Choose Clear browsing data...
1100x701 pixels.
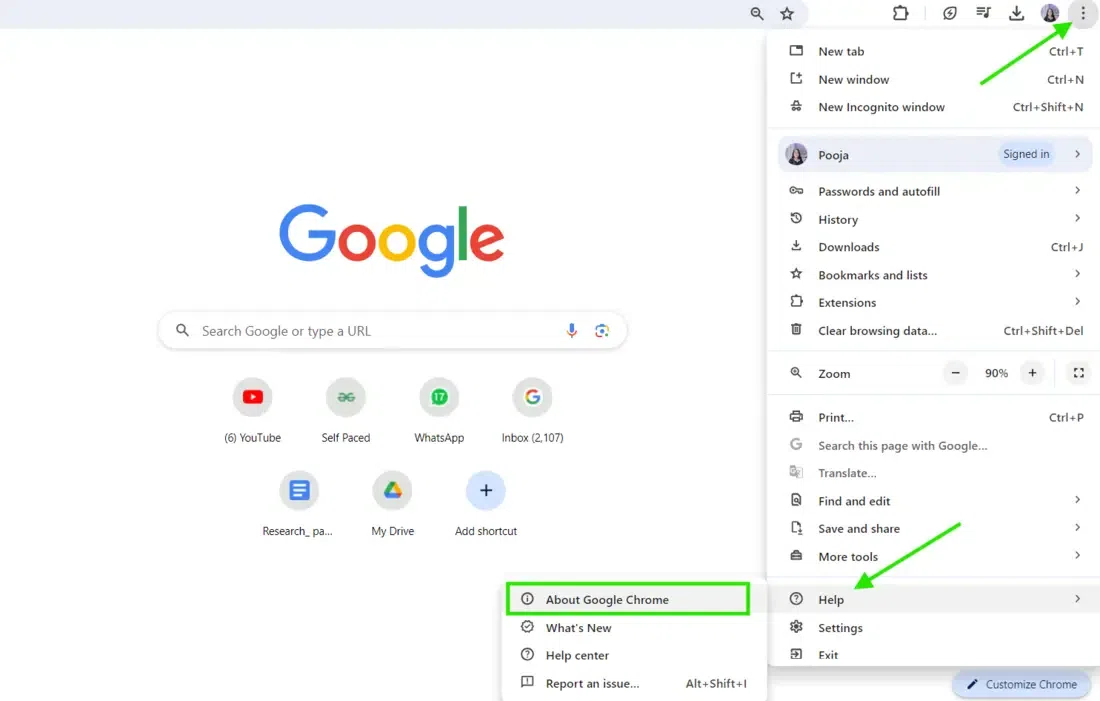tap(936, 331)
